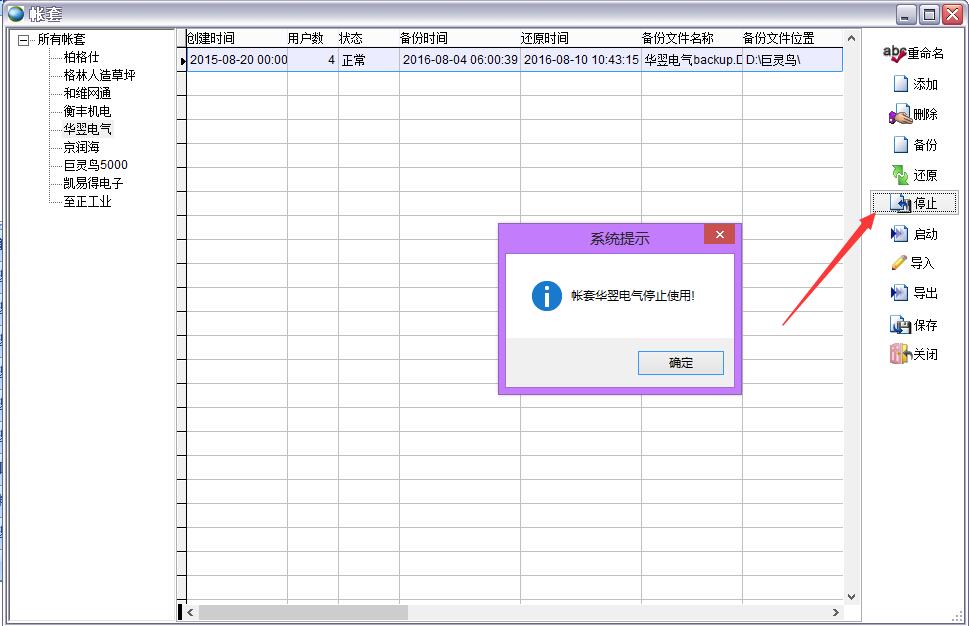Image resolution: width=969 pixels, height=626 pixels.
Task: Click the Backup (备份) icon button
Action: click(x=900, y=145)
